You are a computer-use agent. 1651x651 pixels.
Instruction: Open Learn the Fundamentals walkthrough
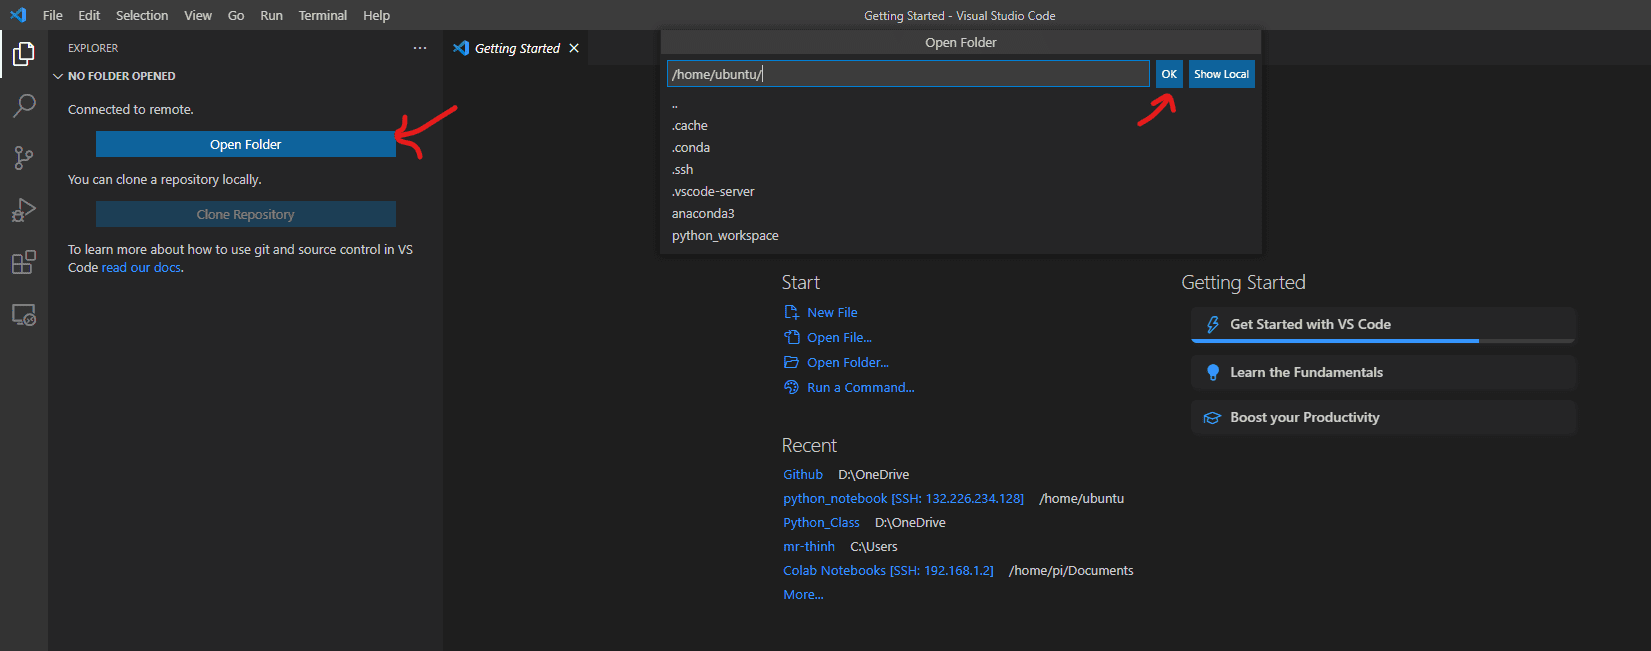pos(1383,372)
